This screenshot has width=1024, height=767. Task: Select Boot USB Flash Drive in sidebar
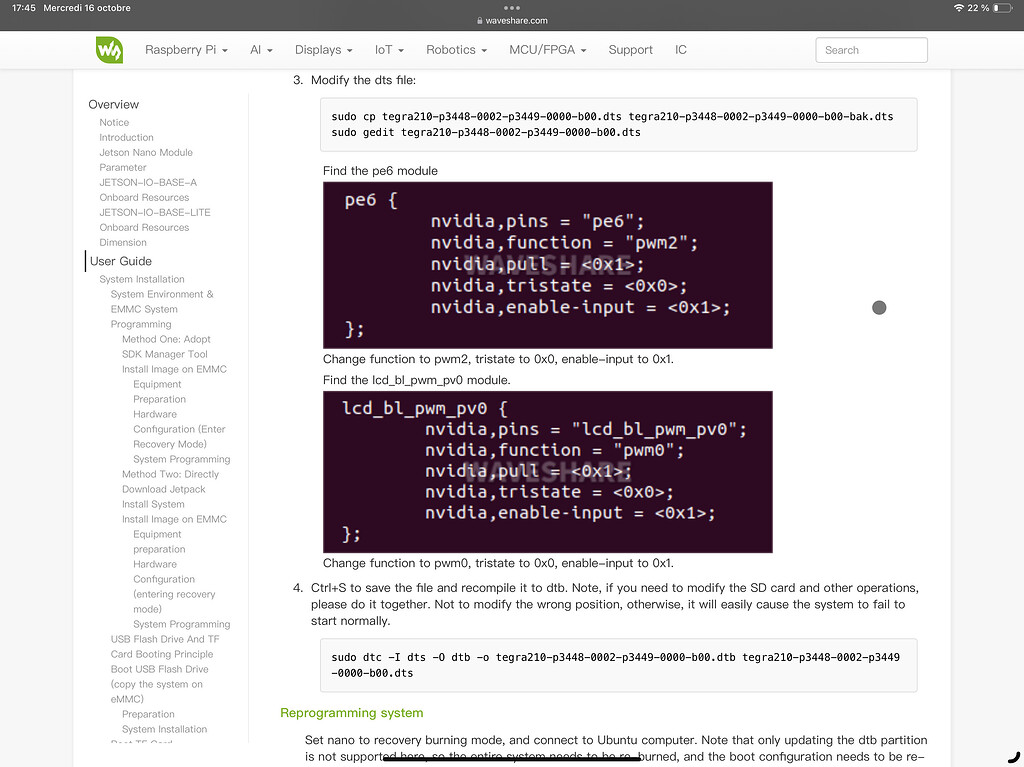[158, 668]
